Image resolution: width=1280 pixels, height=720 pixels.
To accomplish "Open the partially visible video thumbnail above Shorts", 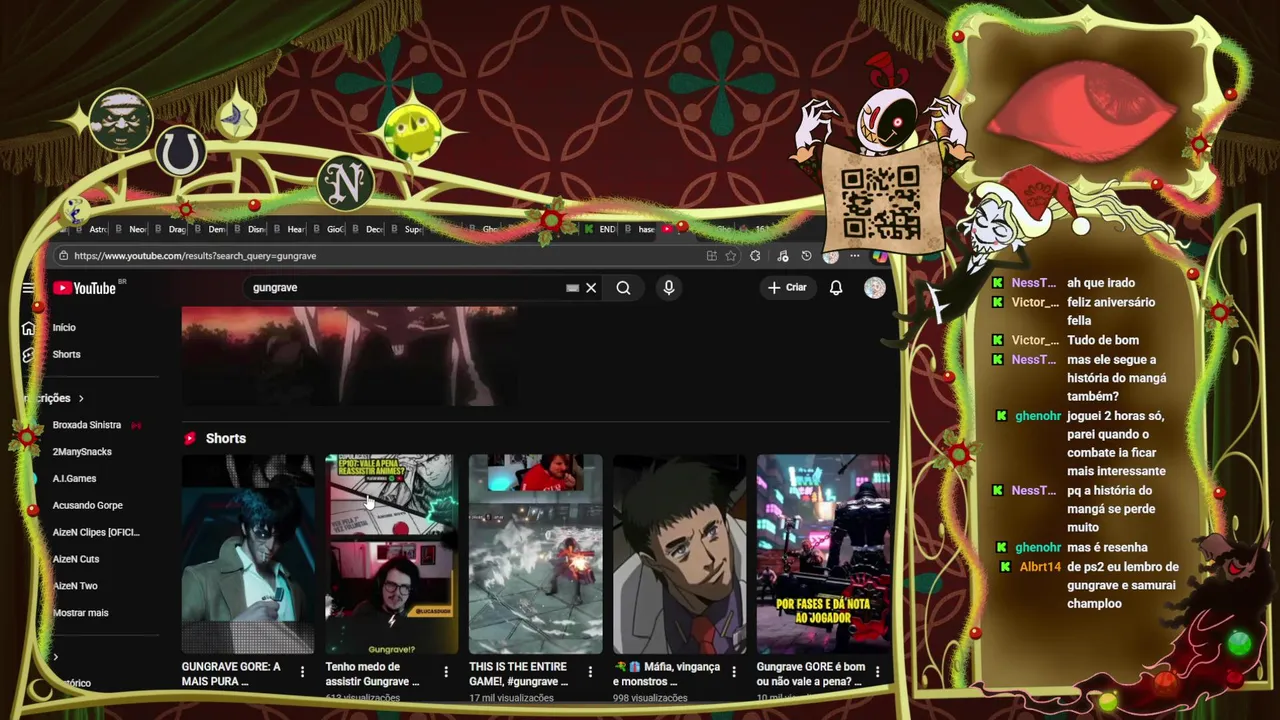I will pos(349,356).
